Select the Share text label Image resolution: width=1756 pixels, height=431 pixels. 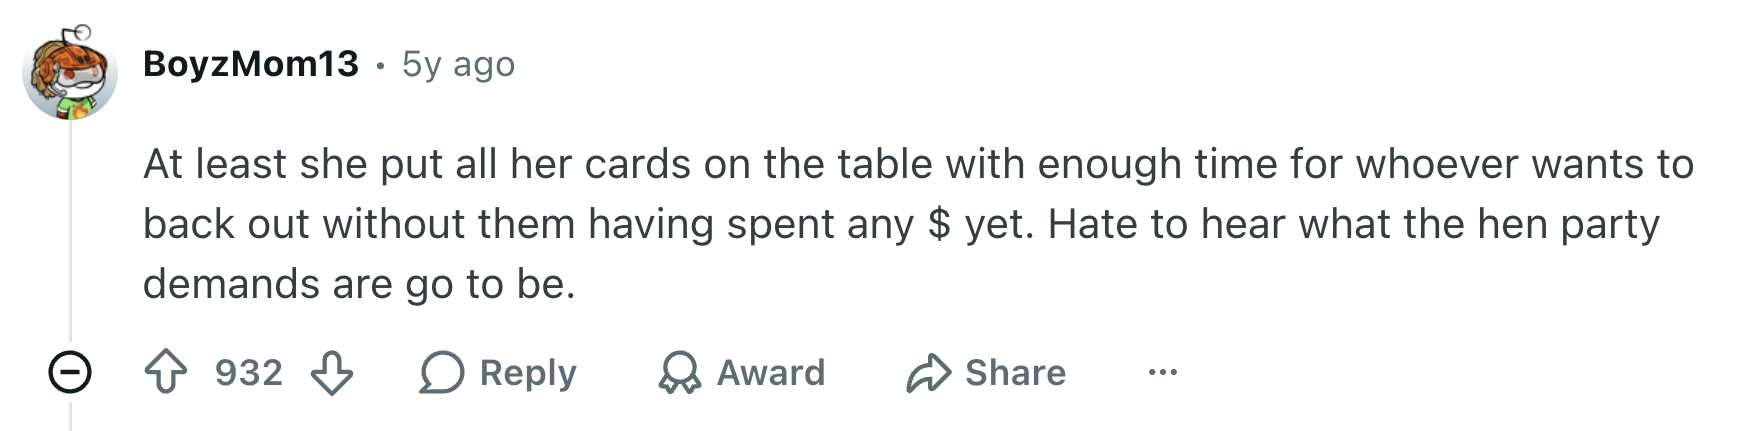click(1015, 373)
